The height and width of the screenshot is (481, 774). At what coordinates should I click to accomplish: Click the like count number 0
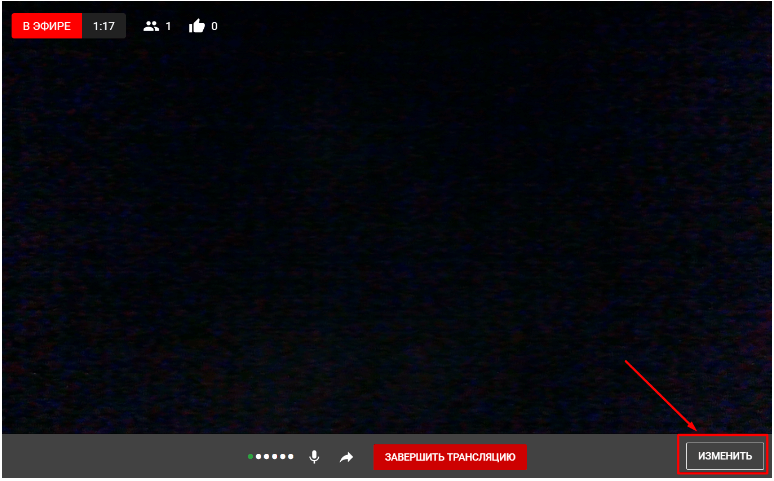tap(214, 26)
